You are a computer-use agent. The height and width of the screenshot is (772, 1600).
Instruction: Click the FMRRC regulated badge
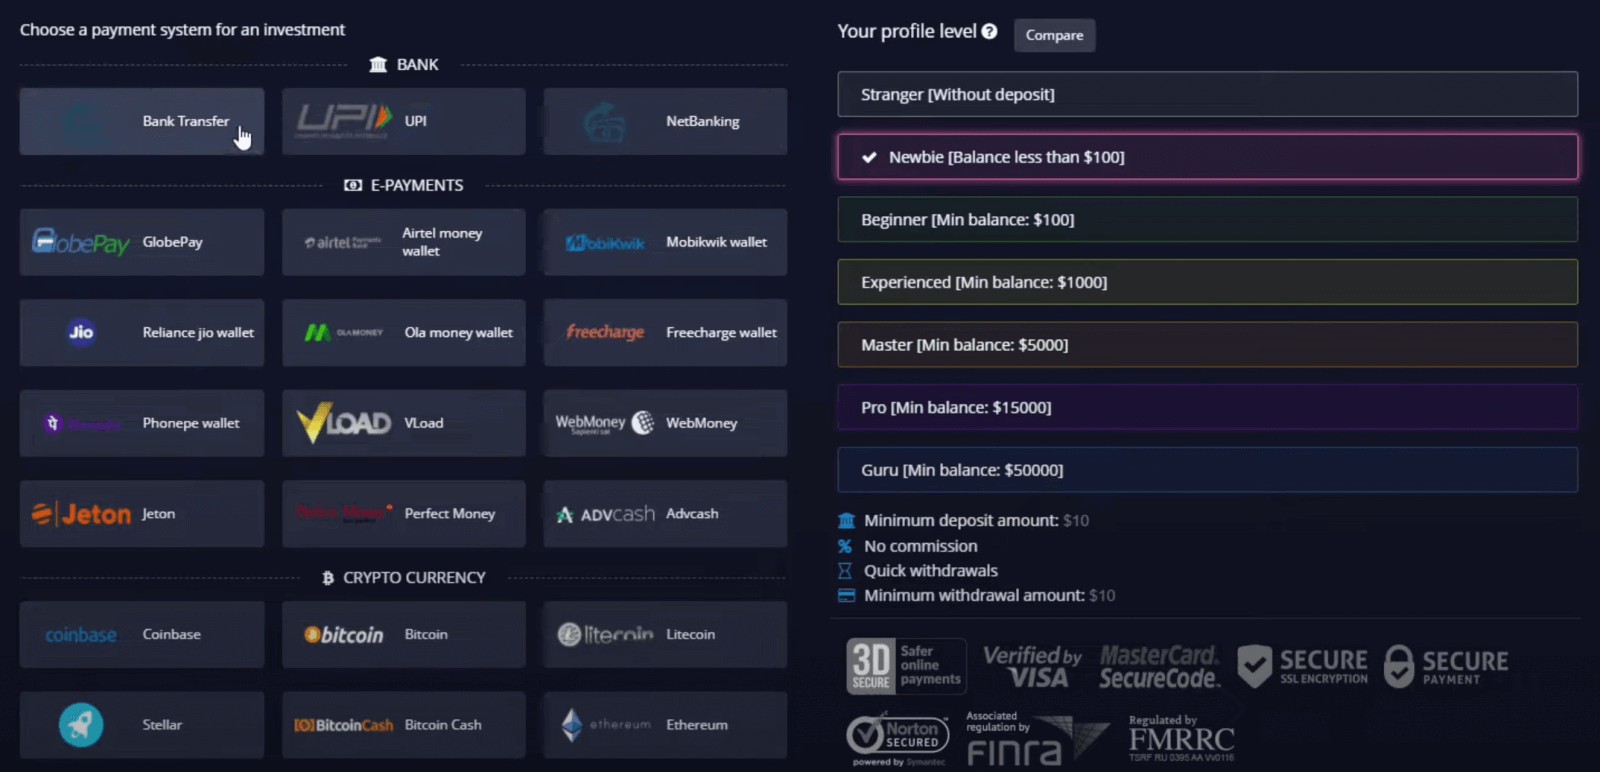coord(1181,739)
